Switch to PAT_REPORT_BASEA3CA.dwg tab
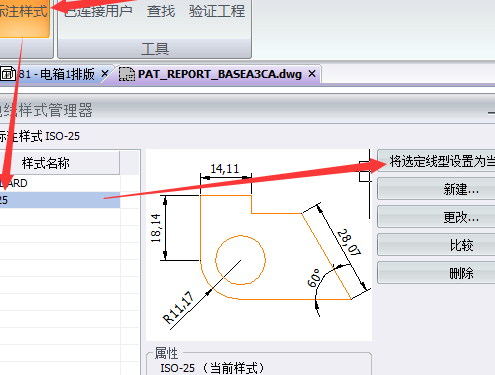The height and width of the screenshot is (375, 495). point(220,74)
